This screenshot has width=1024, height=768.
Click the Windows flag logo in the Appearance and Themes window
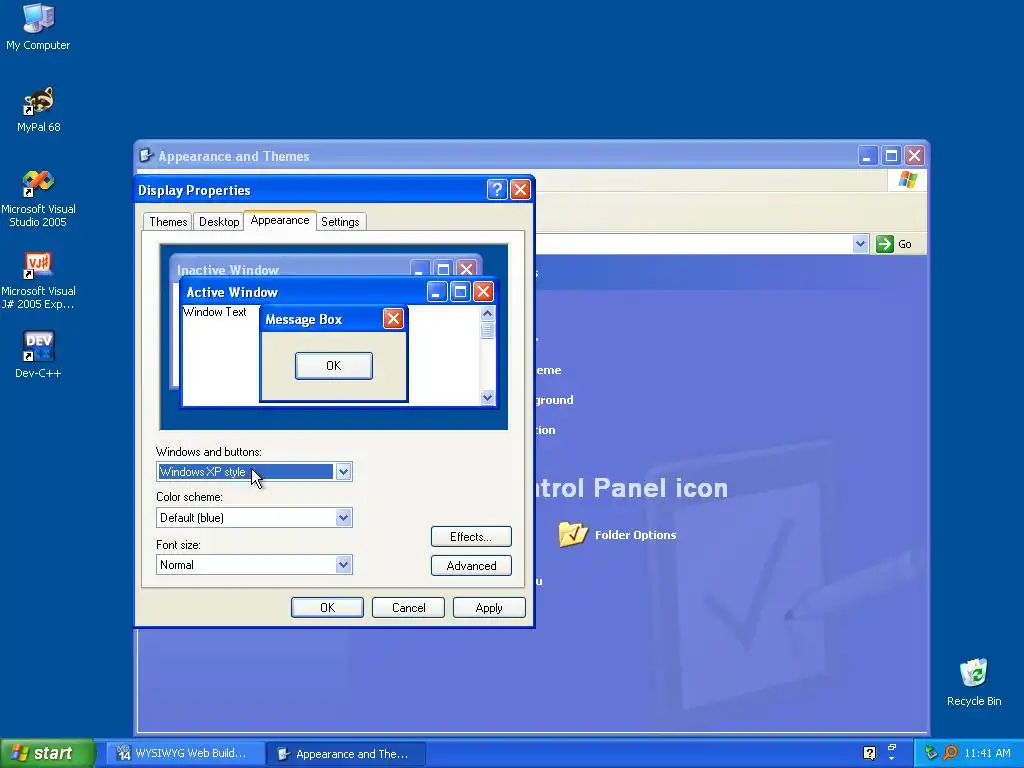point(907,180)
